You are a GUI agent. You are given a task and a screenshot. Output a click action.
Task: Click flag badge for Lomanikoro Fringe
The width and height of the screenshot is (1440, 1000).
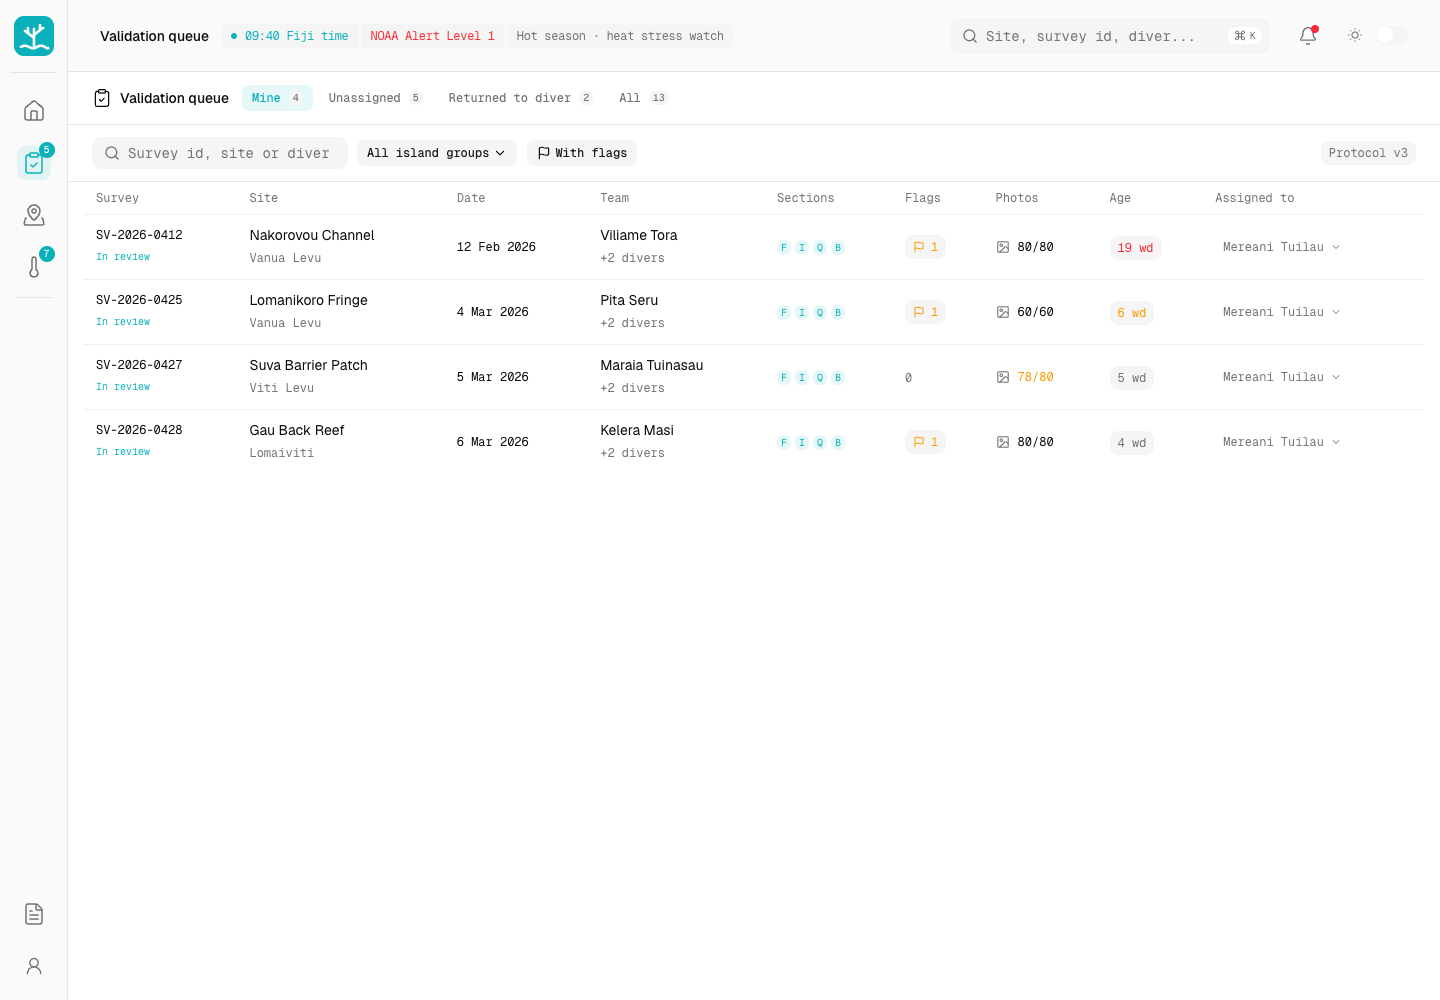click(x=925, y=312)
